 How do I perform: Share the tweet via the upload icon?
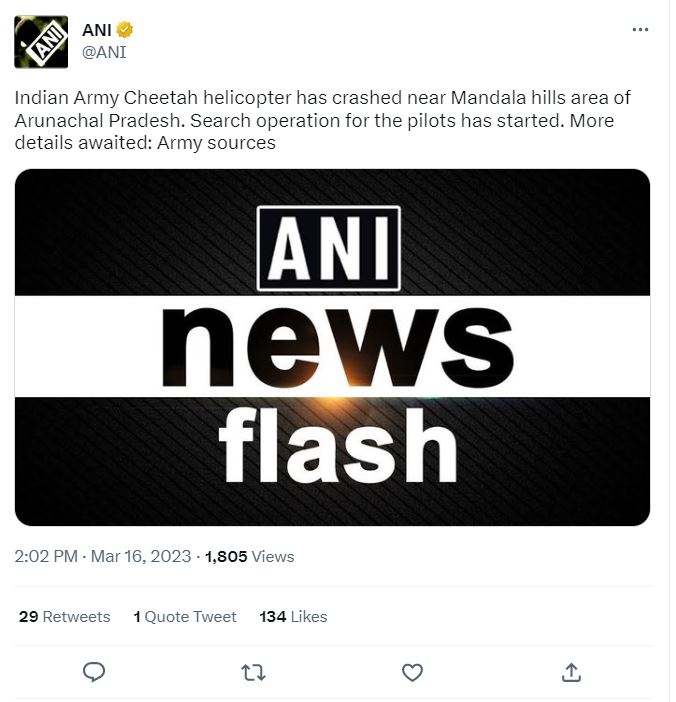click(571, 672)
